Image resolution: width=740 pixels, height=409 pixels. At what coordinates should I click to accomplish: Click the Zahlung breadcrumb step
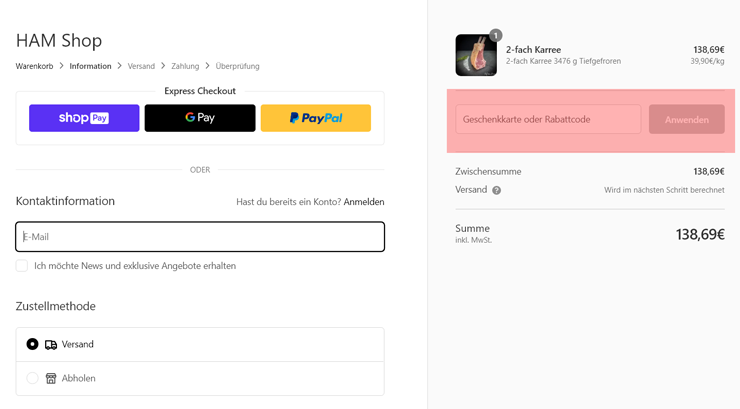[x=185, y=66]
